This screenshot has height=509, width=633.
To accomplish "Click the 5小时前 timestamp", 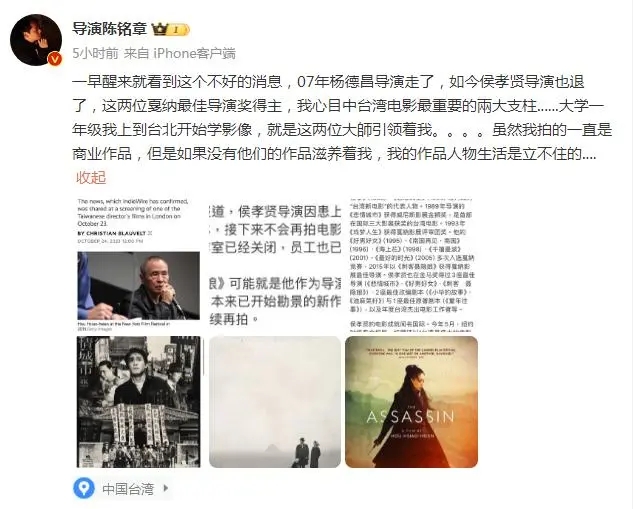I will 95,54.
